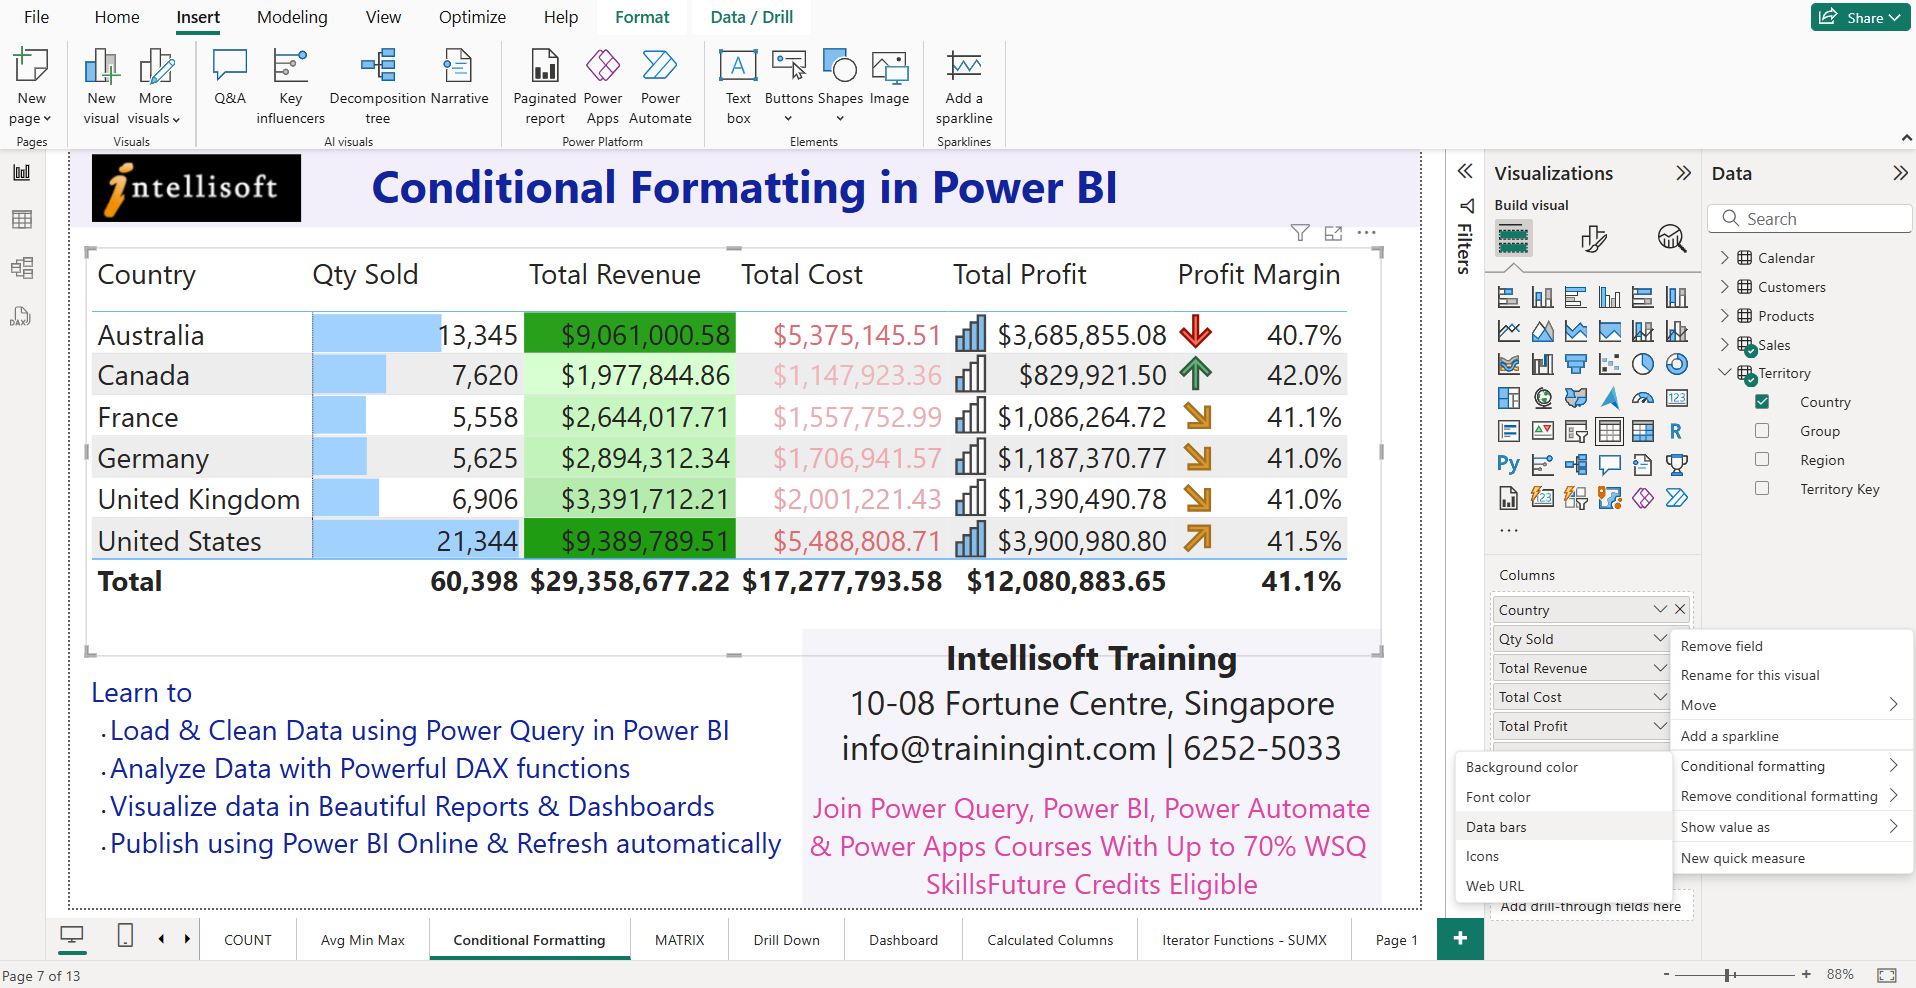Choose Background color in submenu
This screenshot has width=1916, height=988.
click(x=1564, y=767)
